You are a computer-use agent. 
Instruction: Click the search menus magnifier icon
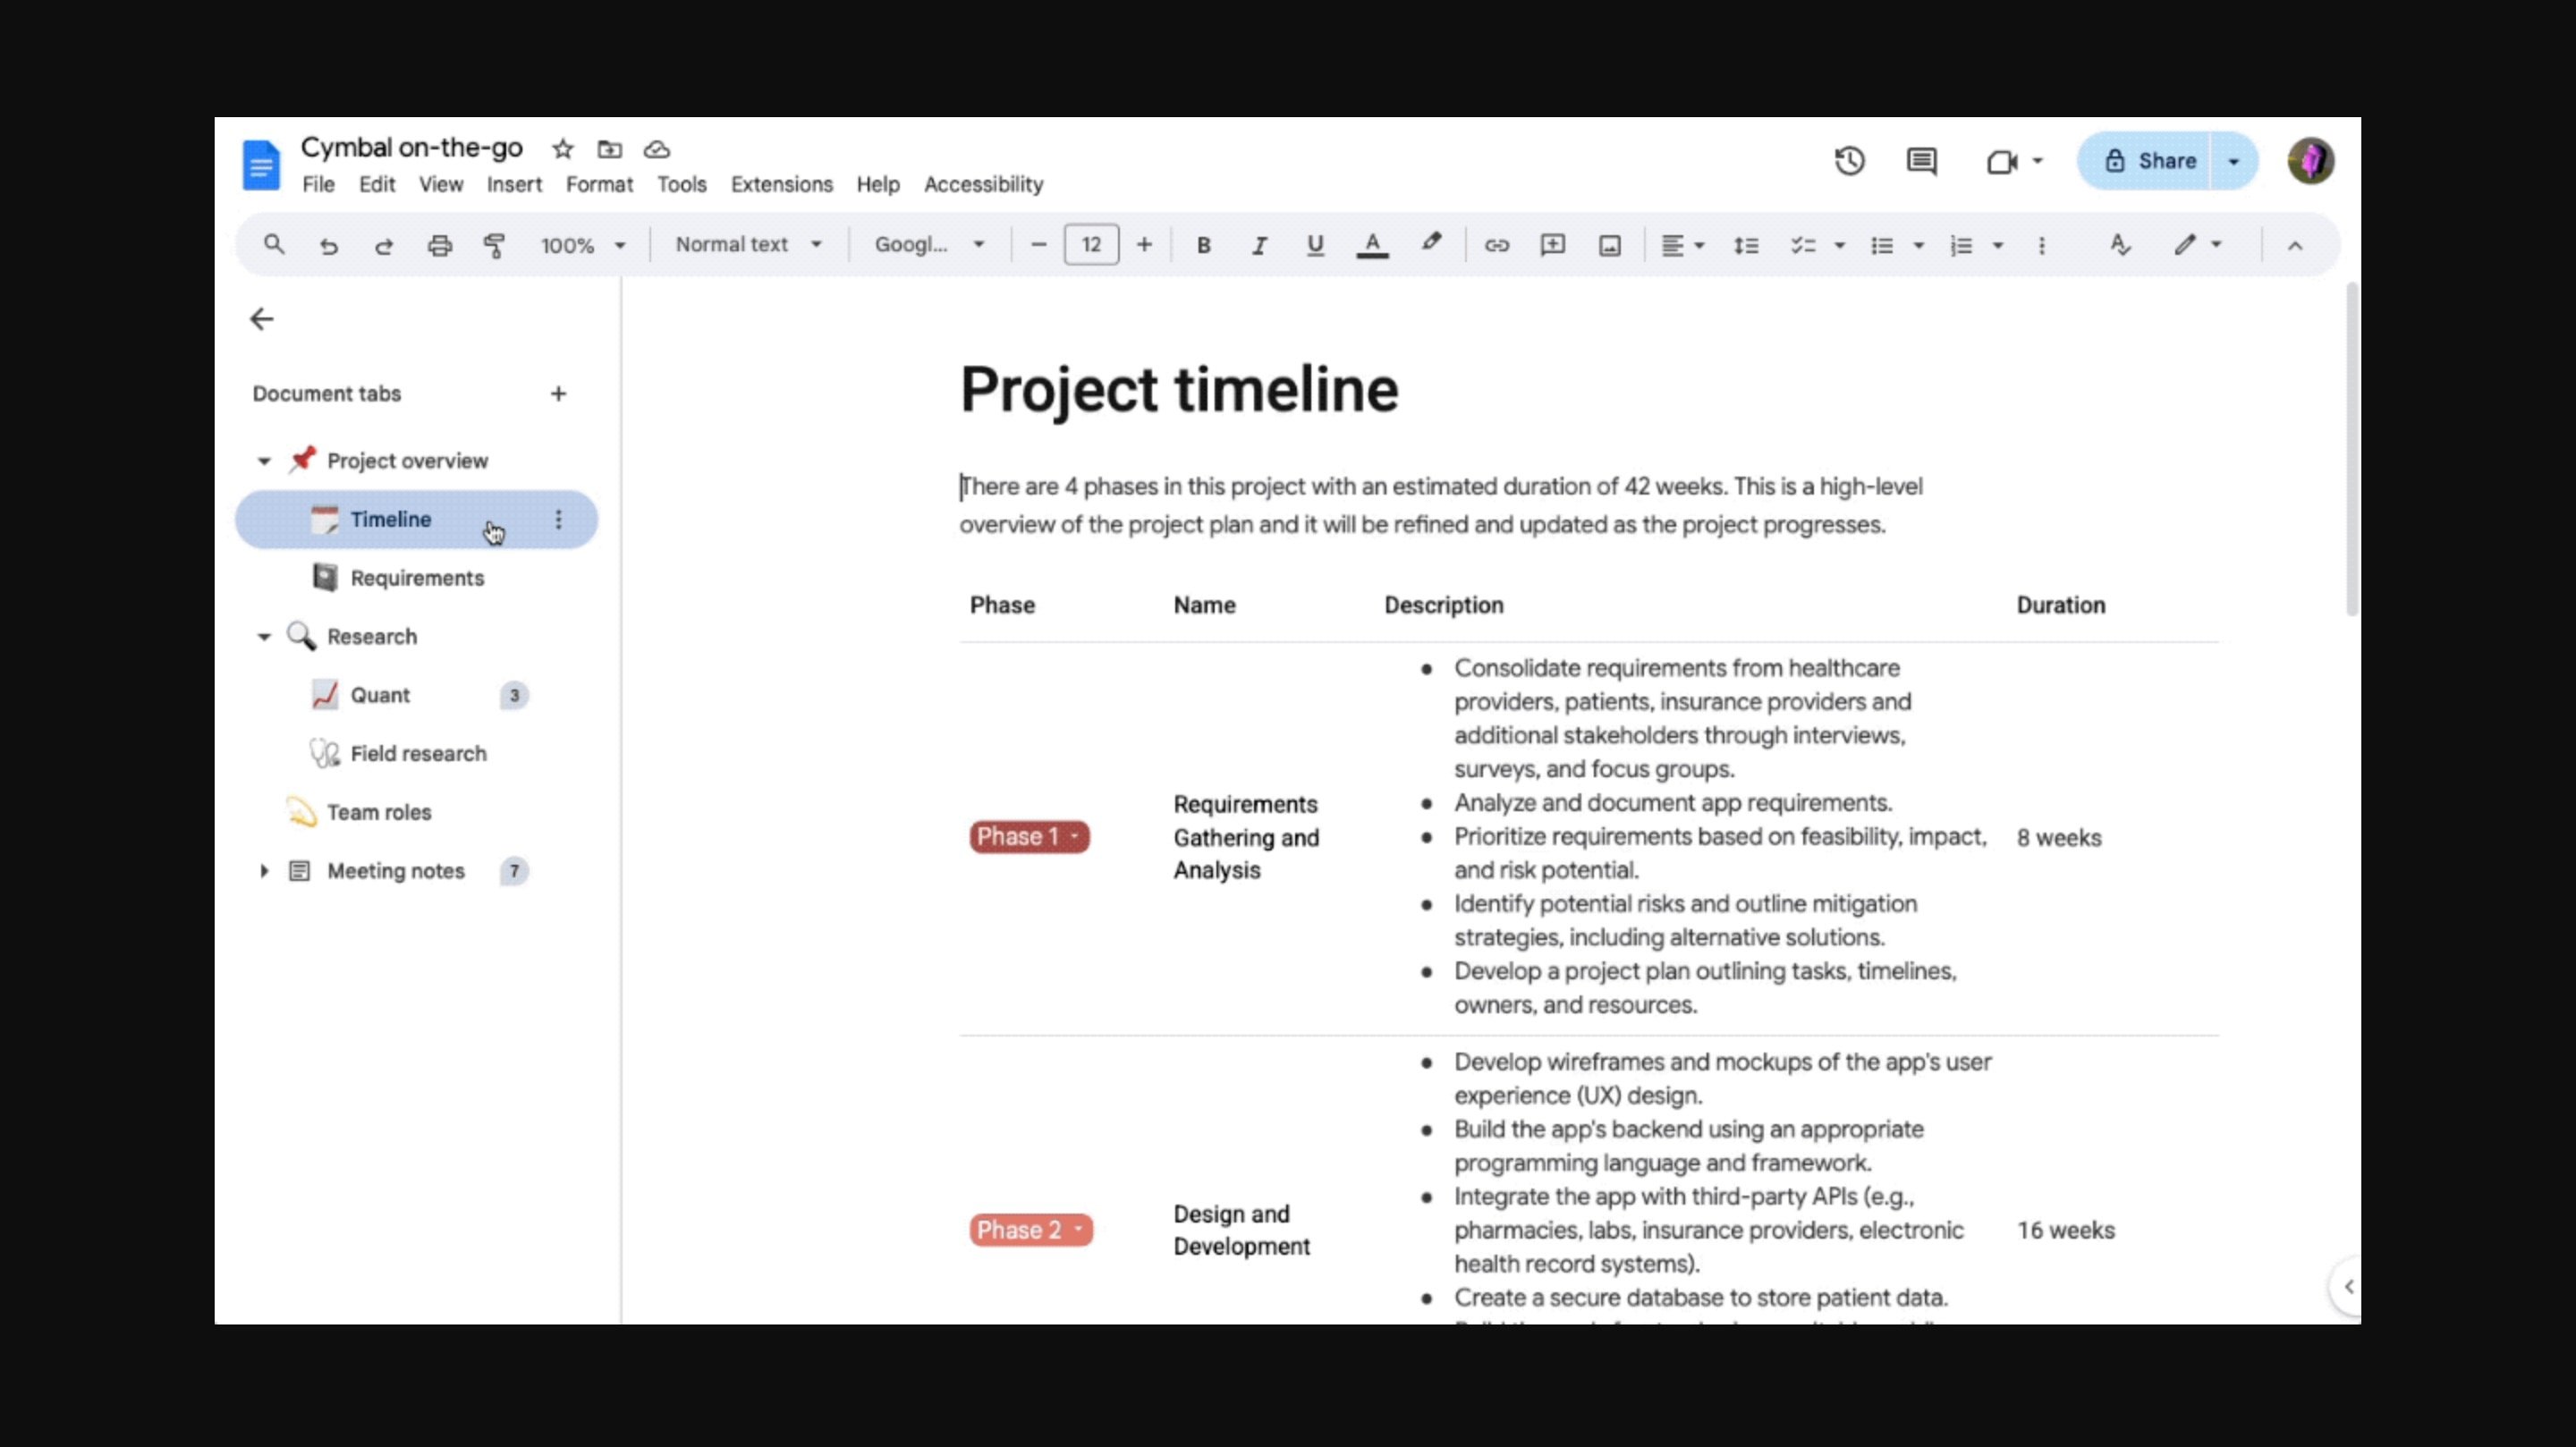pos(273,245)
